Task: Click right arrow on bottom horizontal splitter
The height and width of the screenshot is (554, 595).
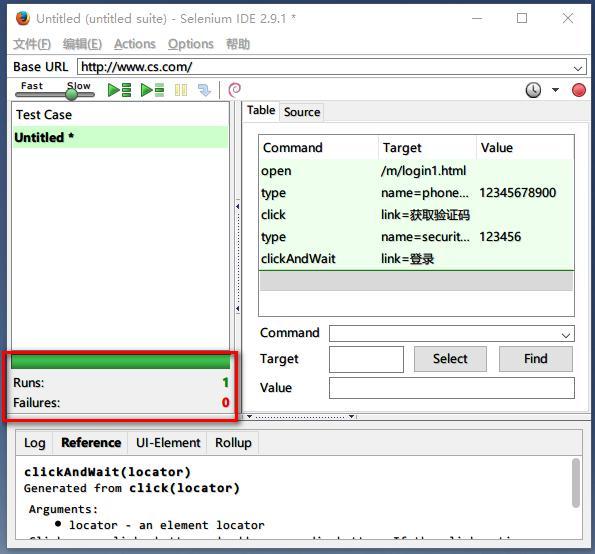Action: (352, 417)
